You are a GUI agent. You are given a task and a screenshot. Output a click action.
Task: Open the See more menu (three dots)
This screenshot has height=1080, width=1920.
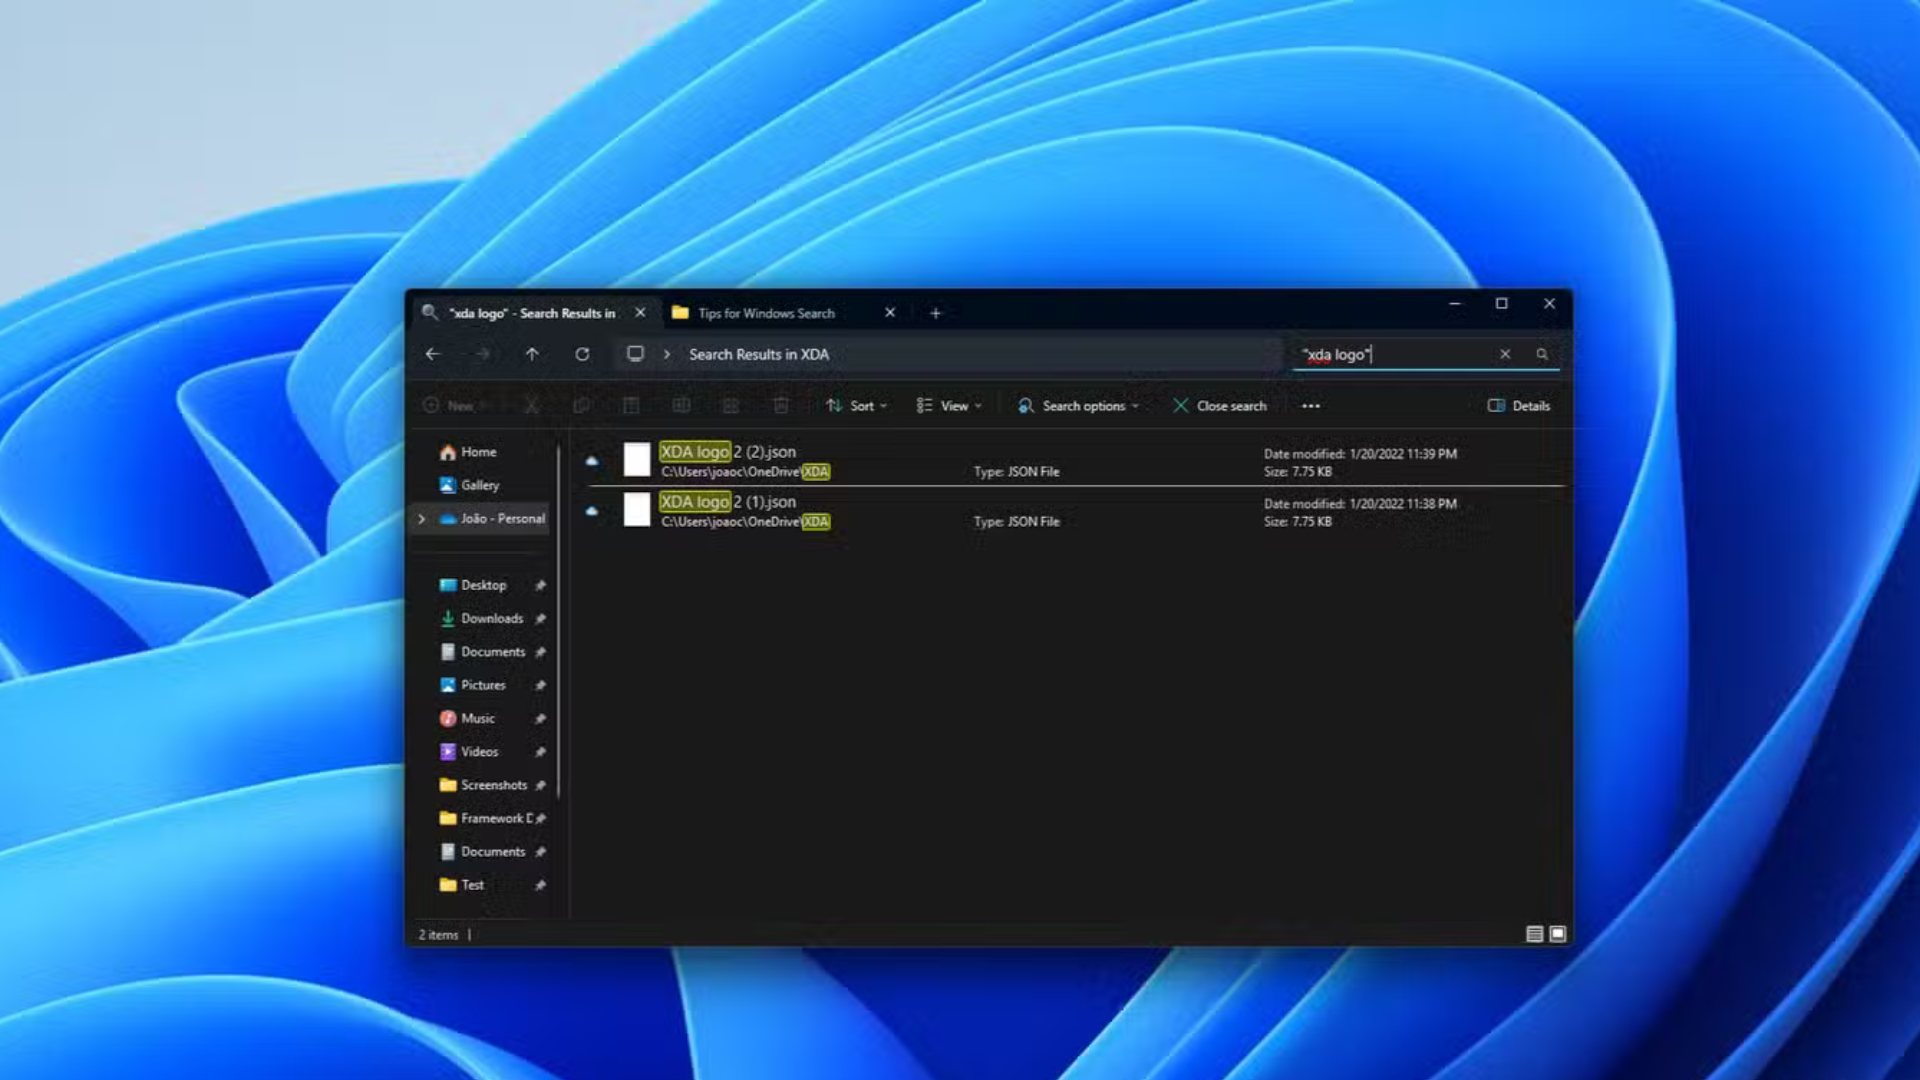click(x=1309, y=405)
